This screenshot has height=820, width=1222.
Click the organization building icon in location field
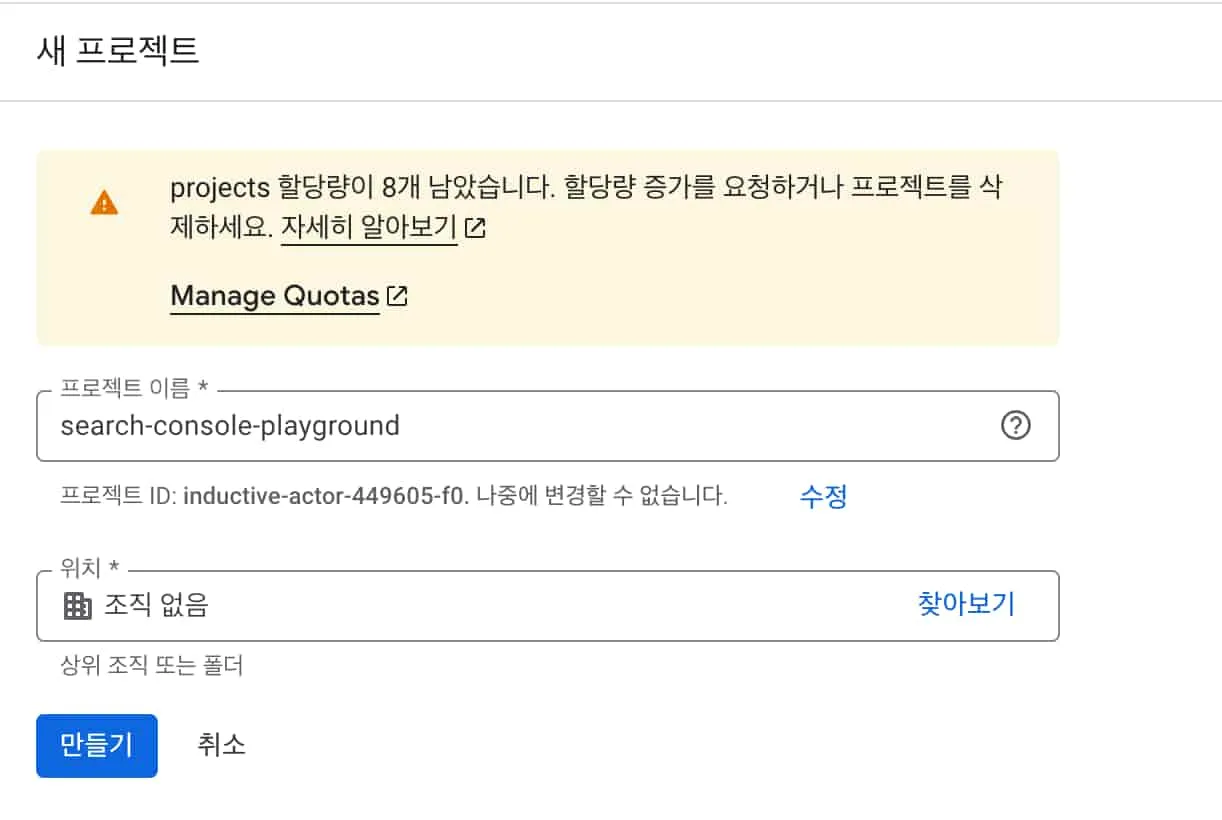[x=77, y=605]
